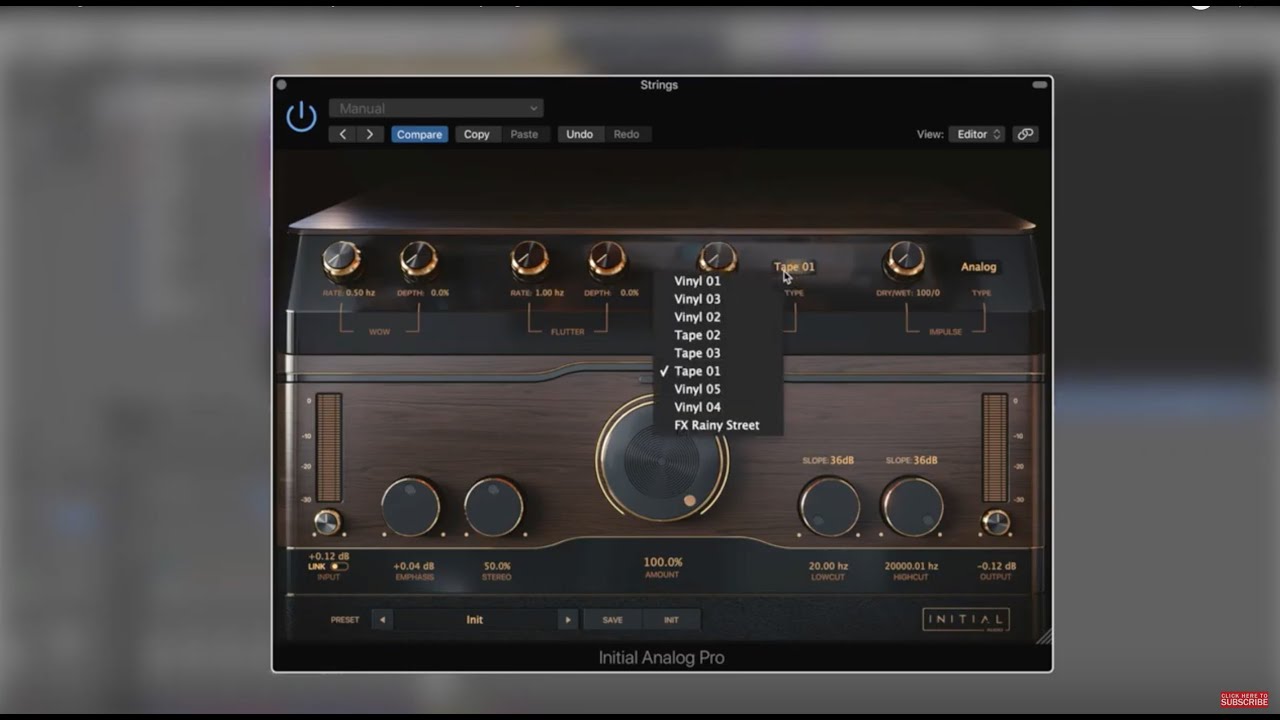Go to next setting with right arrow

coord(370,134)
